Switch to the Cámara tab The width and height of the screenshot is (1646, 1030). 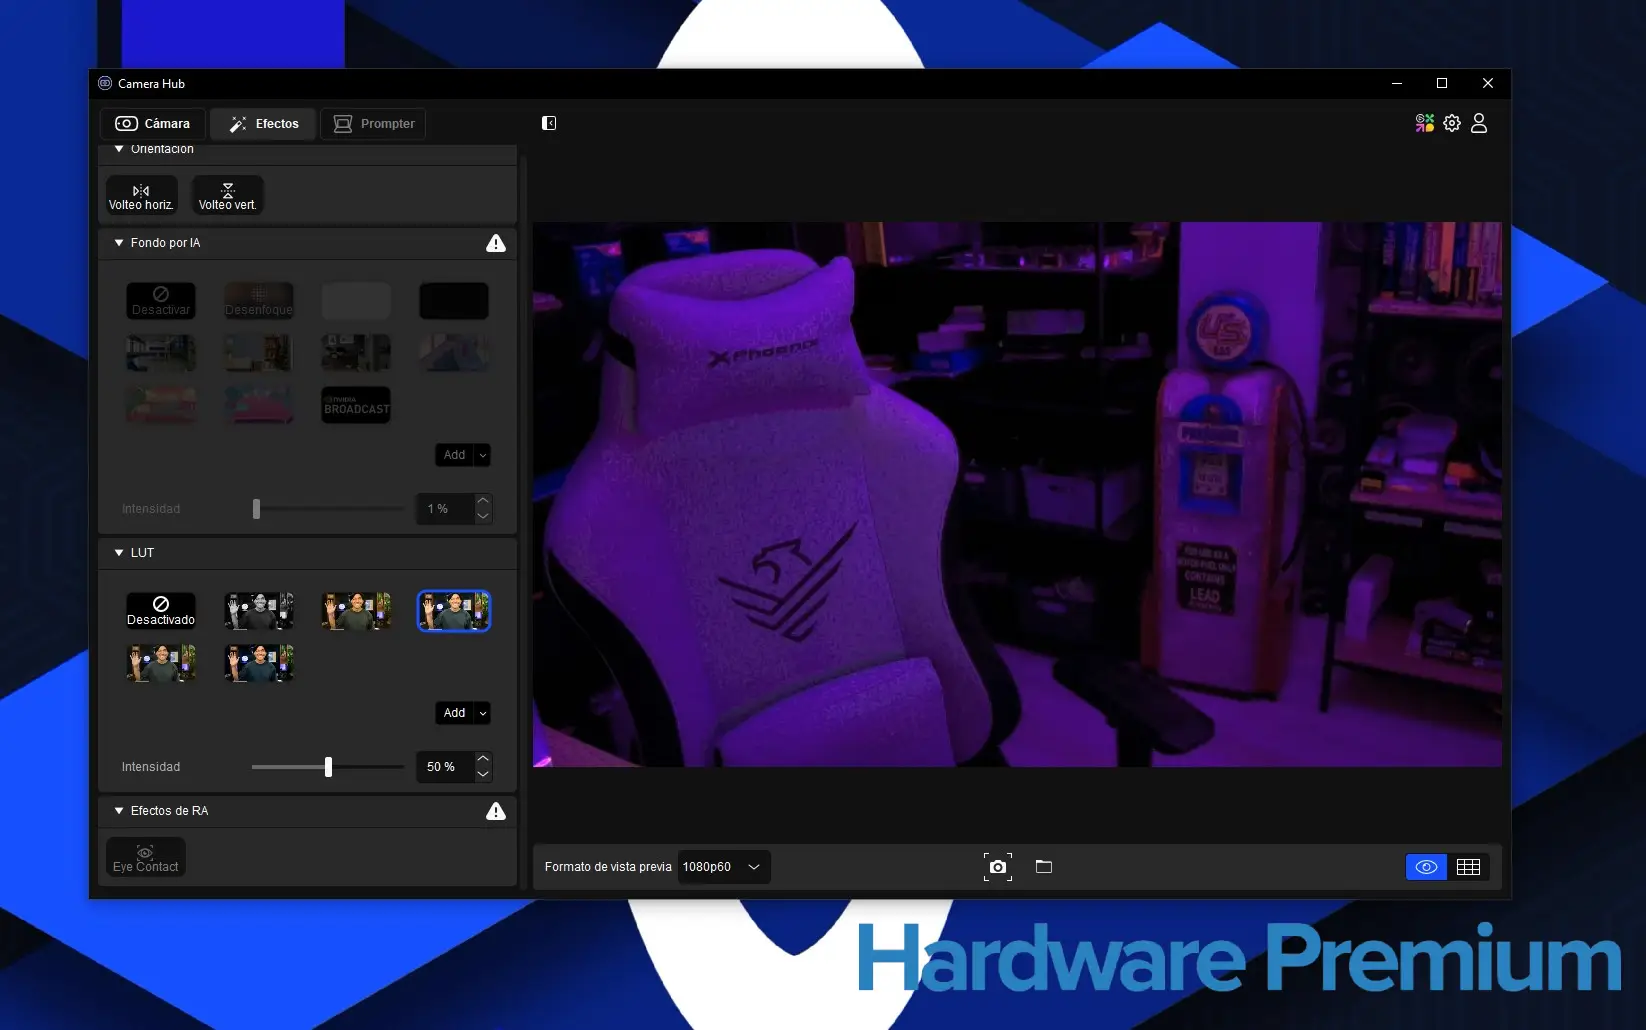153,124
